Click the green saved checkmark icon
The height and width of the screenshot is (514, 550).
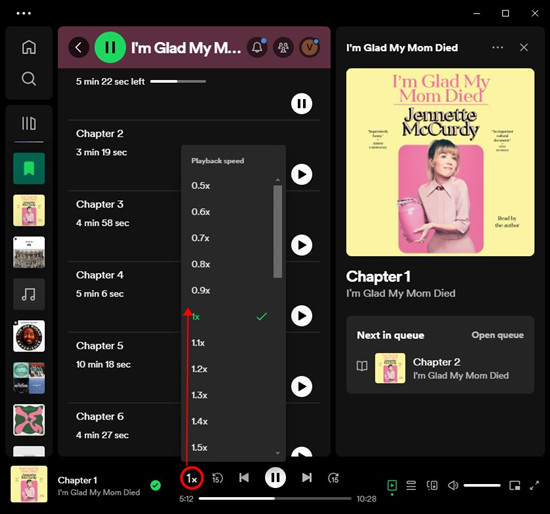pos(155,485)
